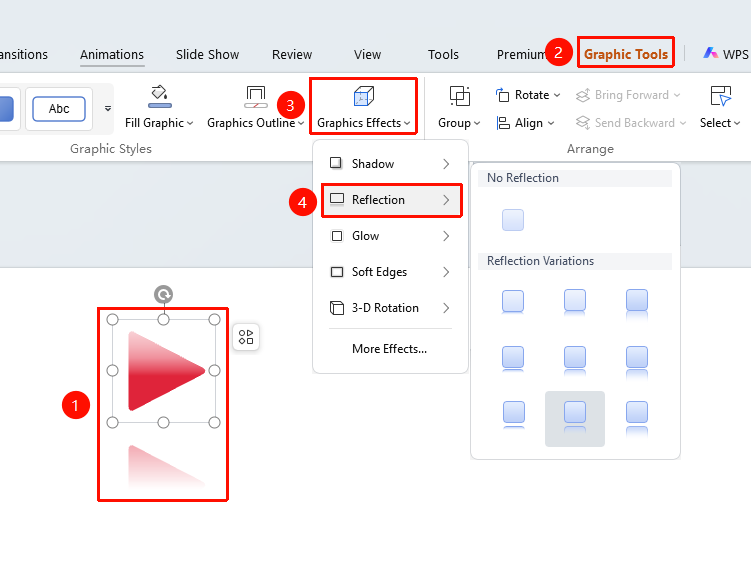Click the Graphics Effects cube icon
This screenshot has width=751, height=570.
point(364,96)
